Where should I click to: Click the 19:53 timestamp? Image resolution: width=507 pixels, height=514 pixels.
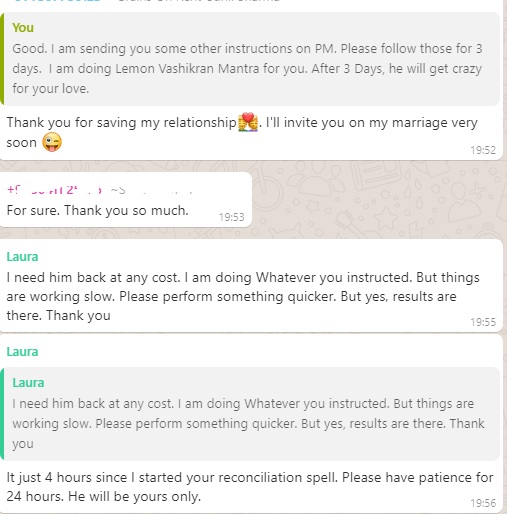(232, 217)
